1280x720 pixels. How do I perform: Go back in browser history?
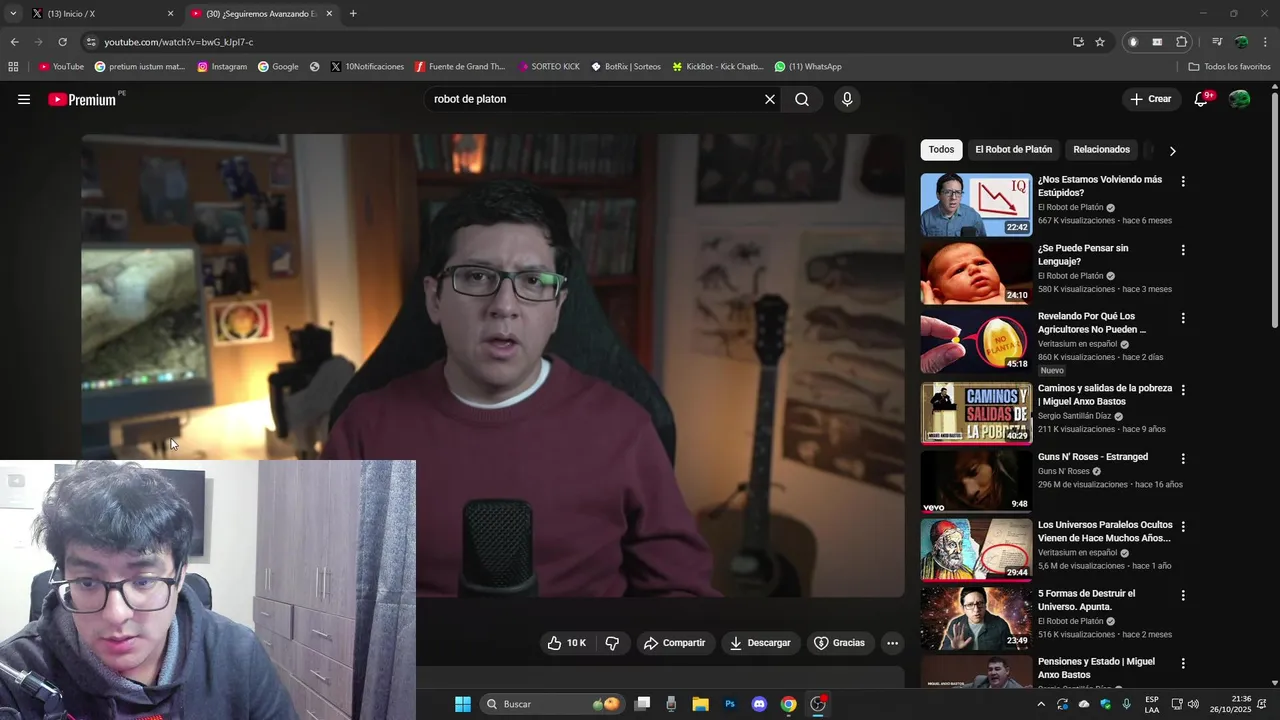click(x=14, y=42)
